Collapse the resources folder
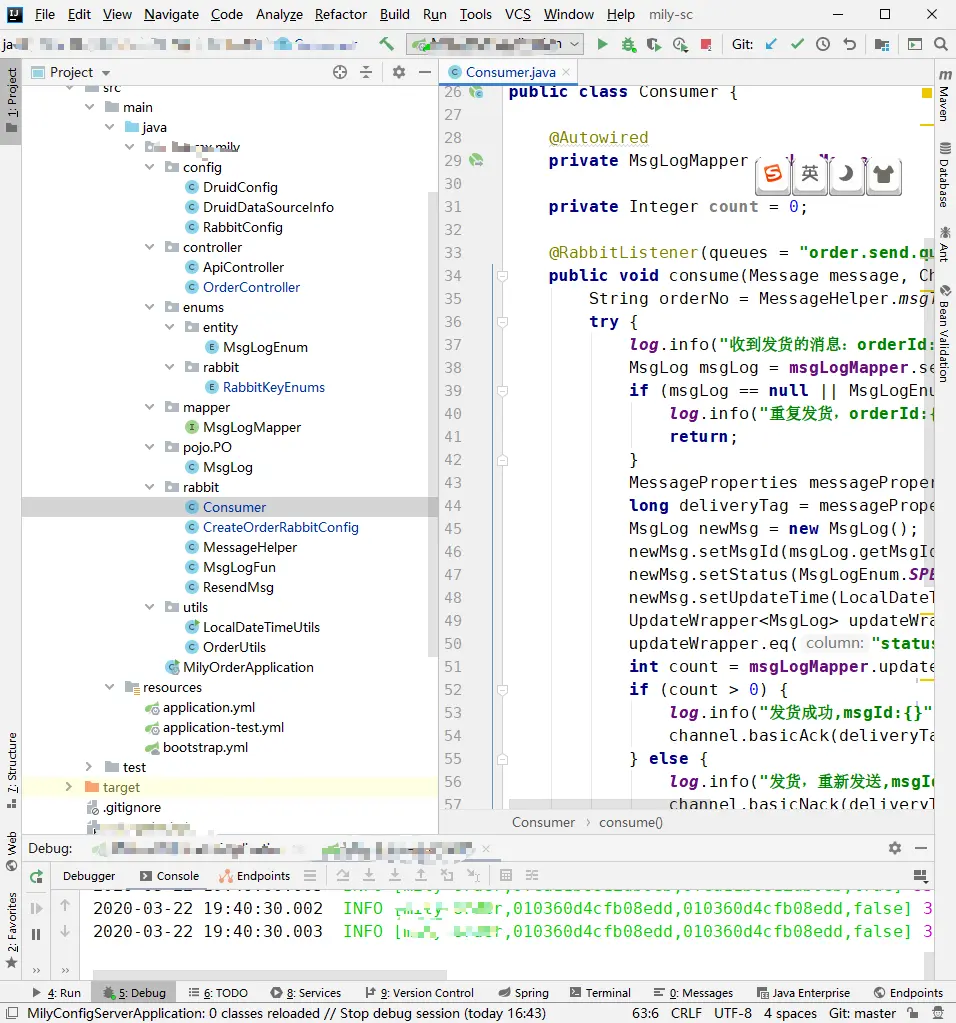 [x=110, y=687]
